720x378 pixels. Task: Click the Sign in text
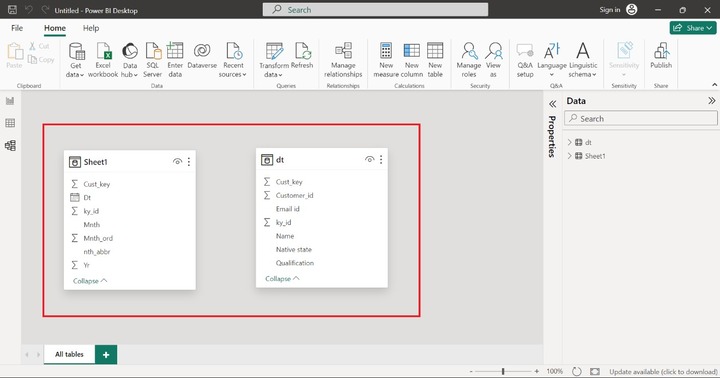pyautogui.click(x=609, y=10)
